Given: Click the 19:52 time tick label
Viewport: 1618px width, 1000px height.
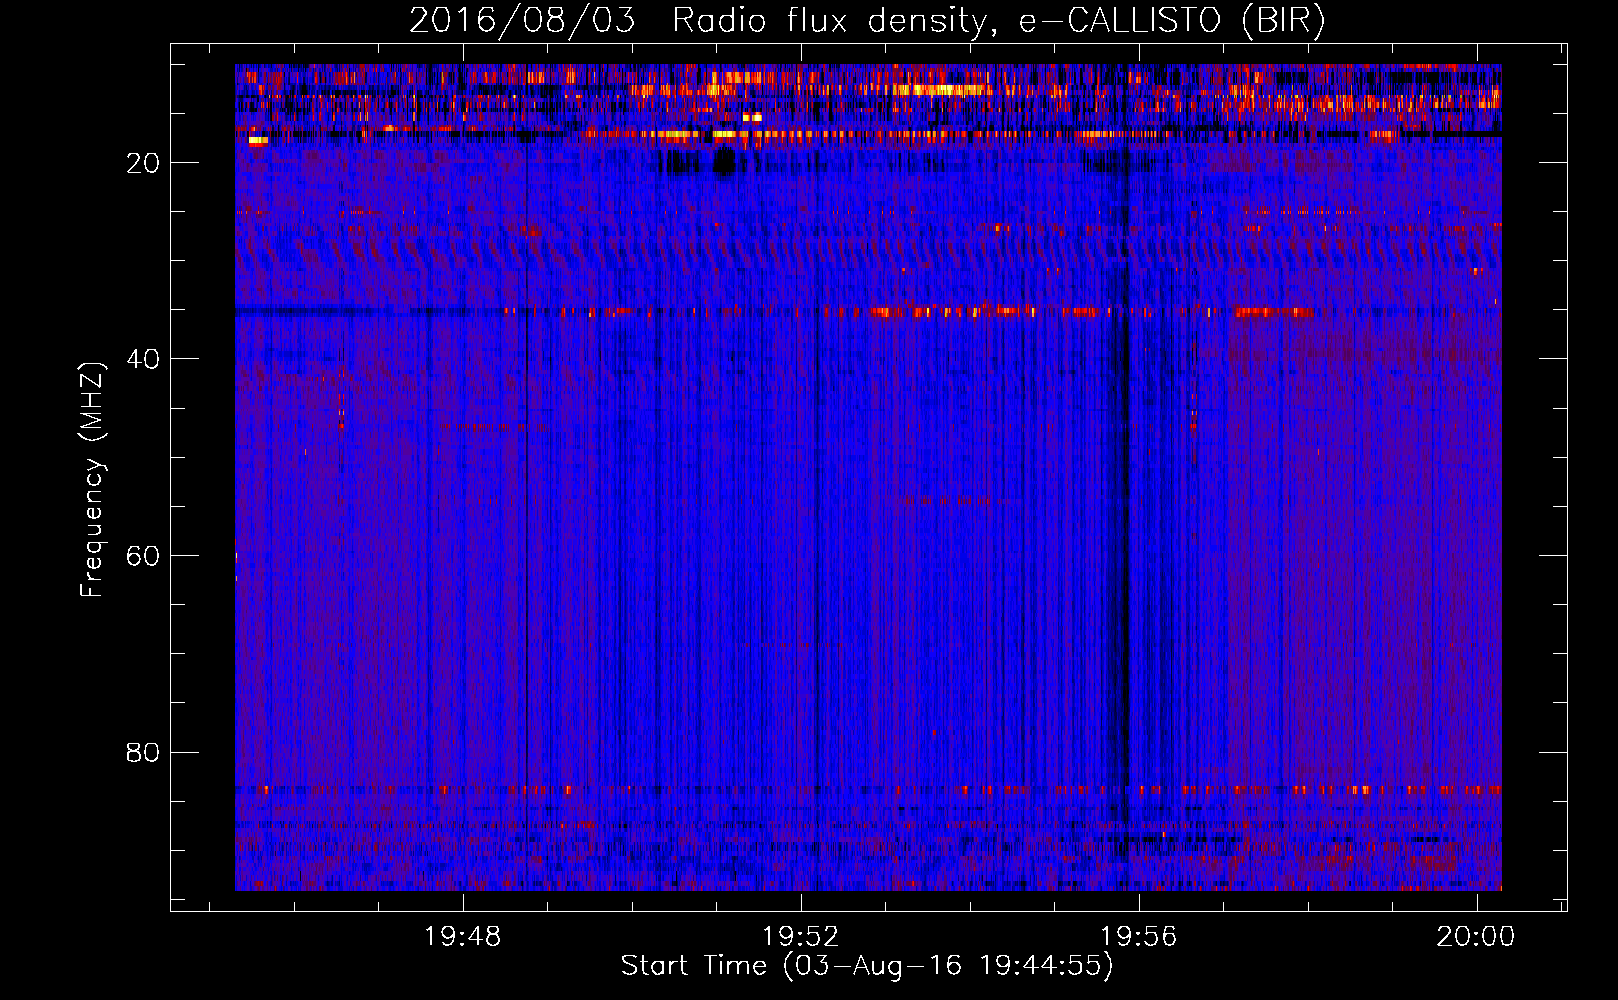Looking at the screenshot, I should [x=800, y=937].
